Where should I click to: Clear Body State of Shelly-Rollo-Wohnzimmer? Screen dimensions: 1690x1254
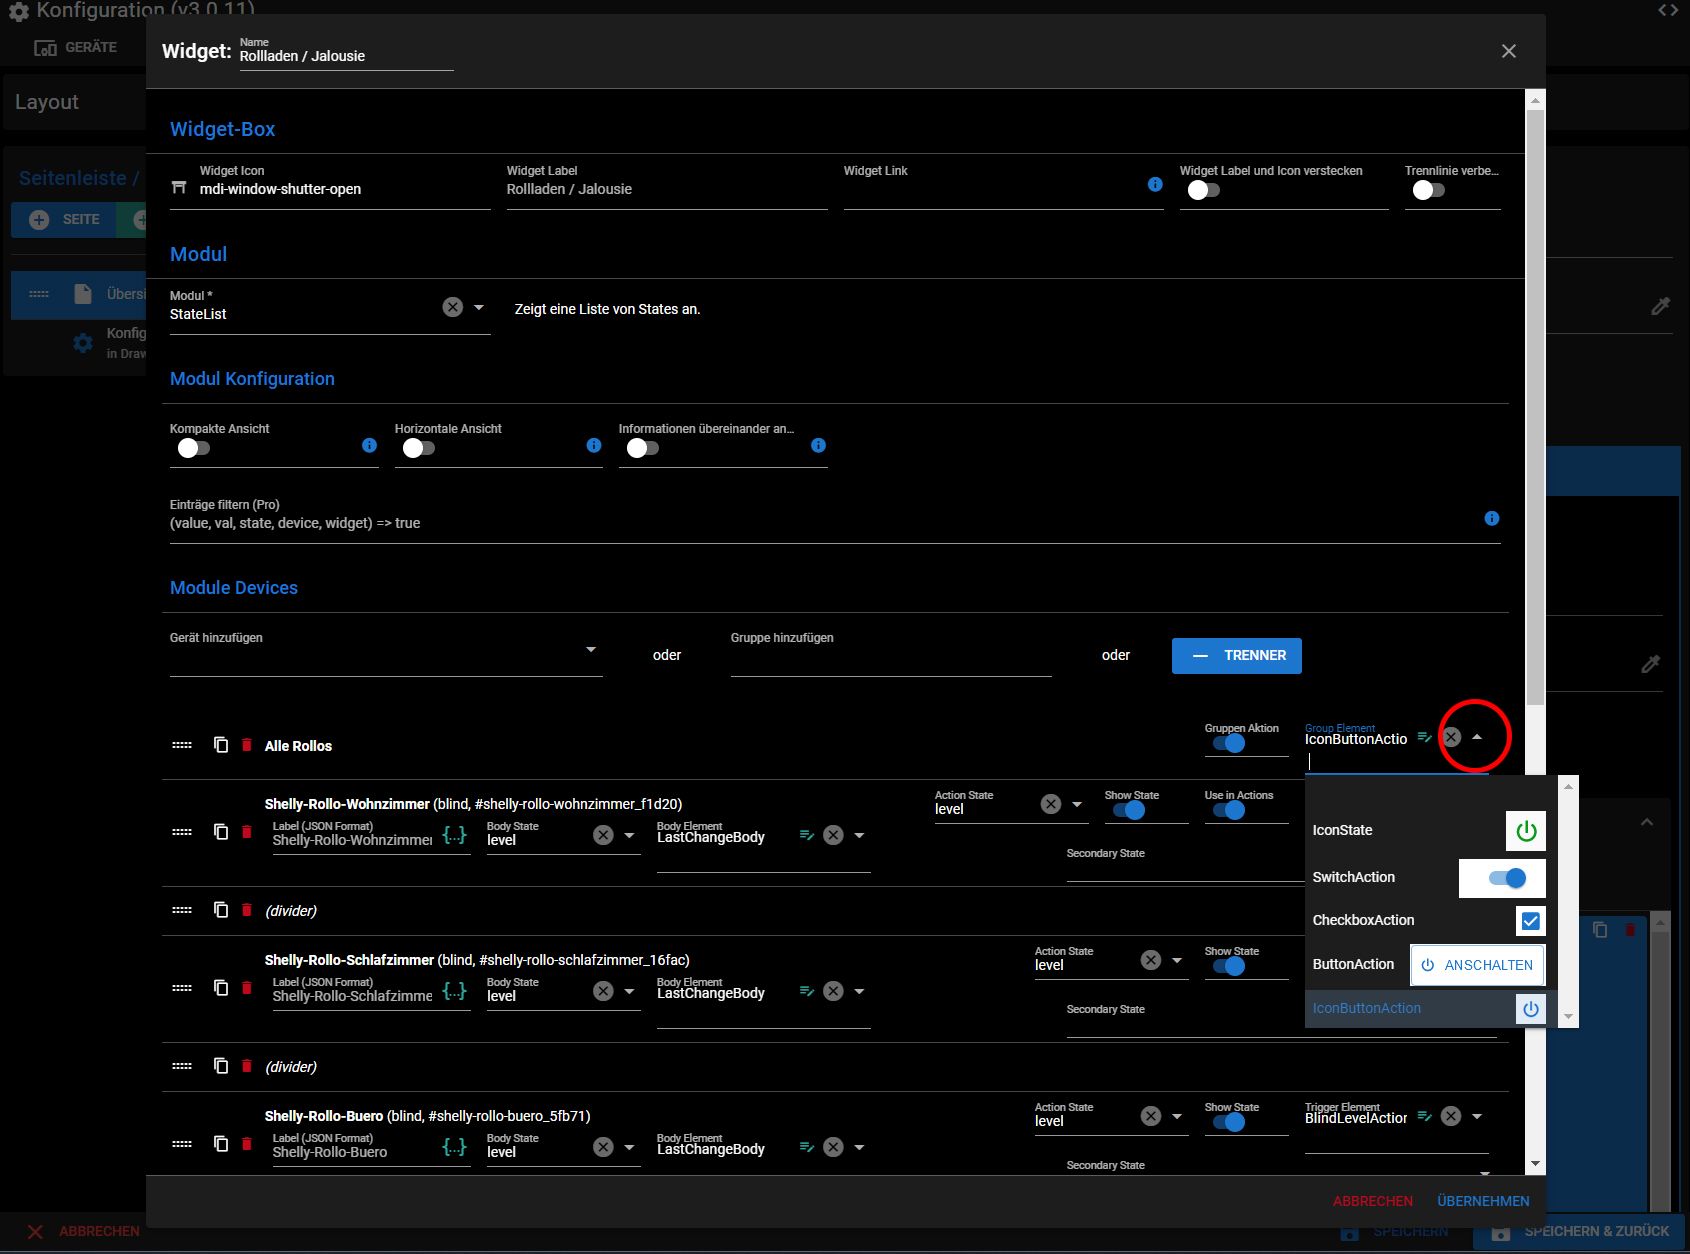[x=603, y=835]
